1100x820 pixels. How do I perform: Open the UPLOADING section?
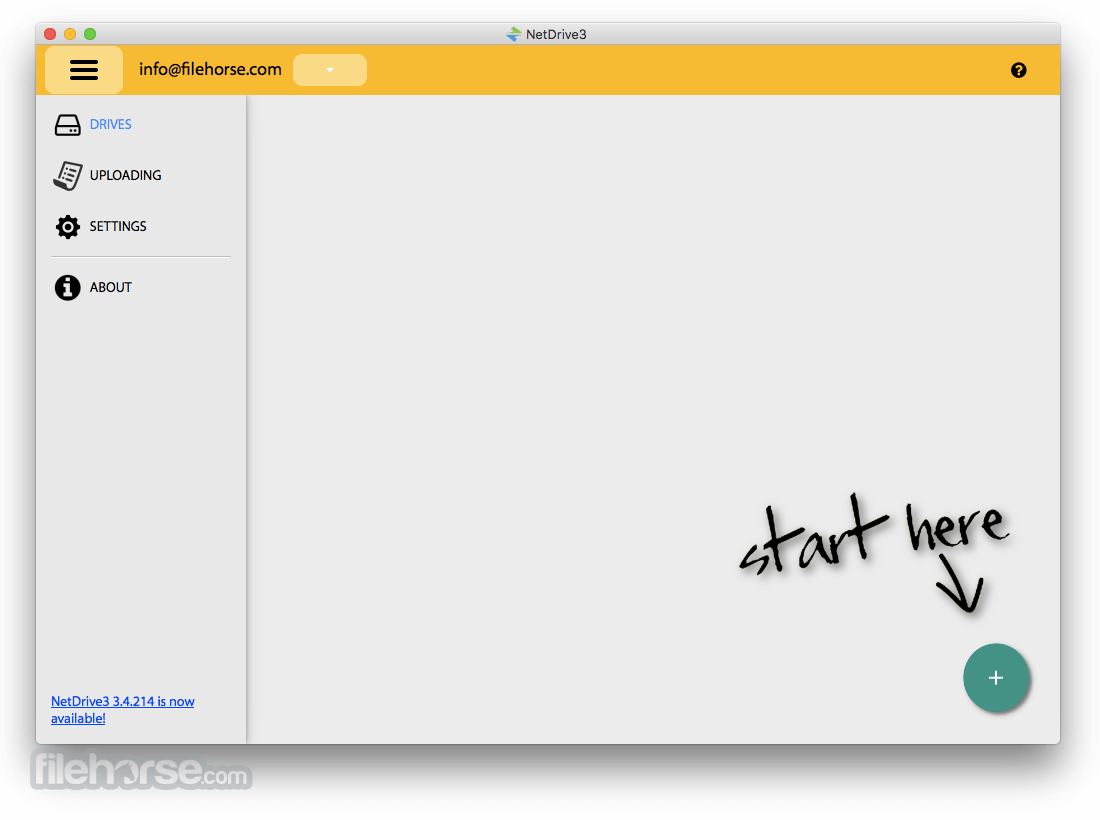[125, 175]
